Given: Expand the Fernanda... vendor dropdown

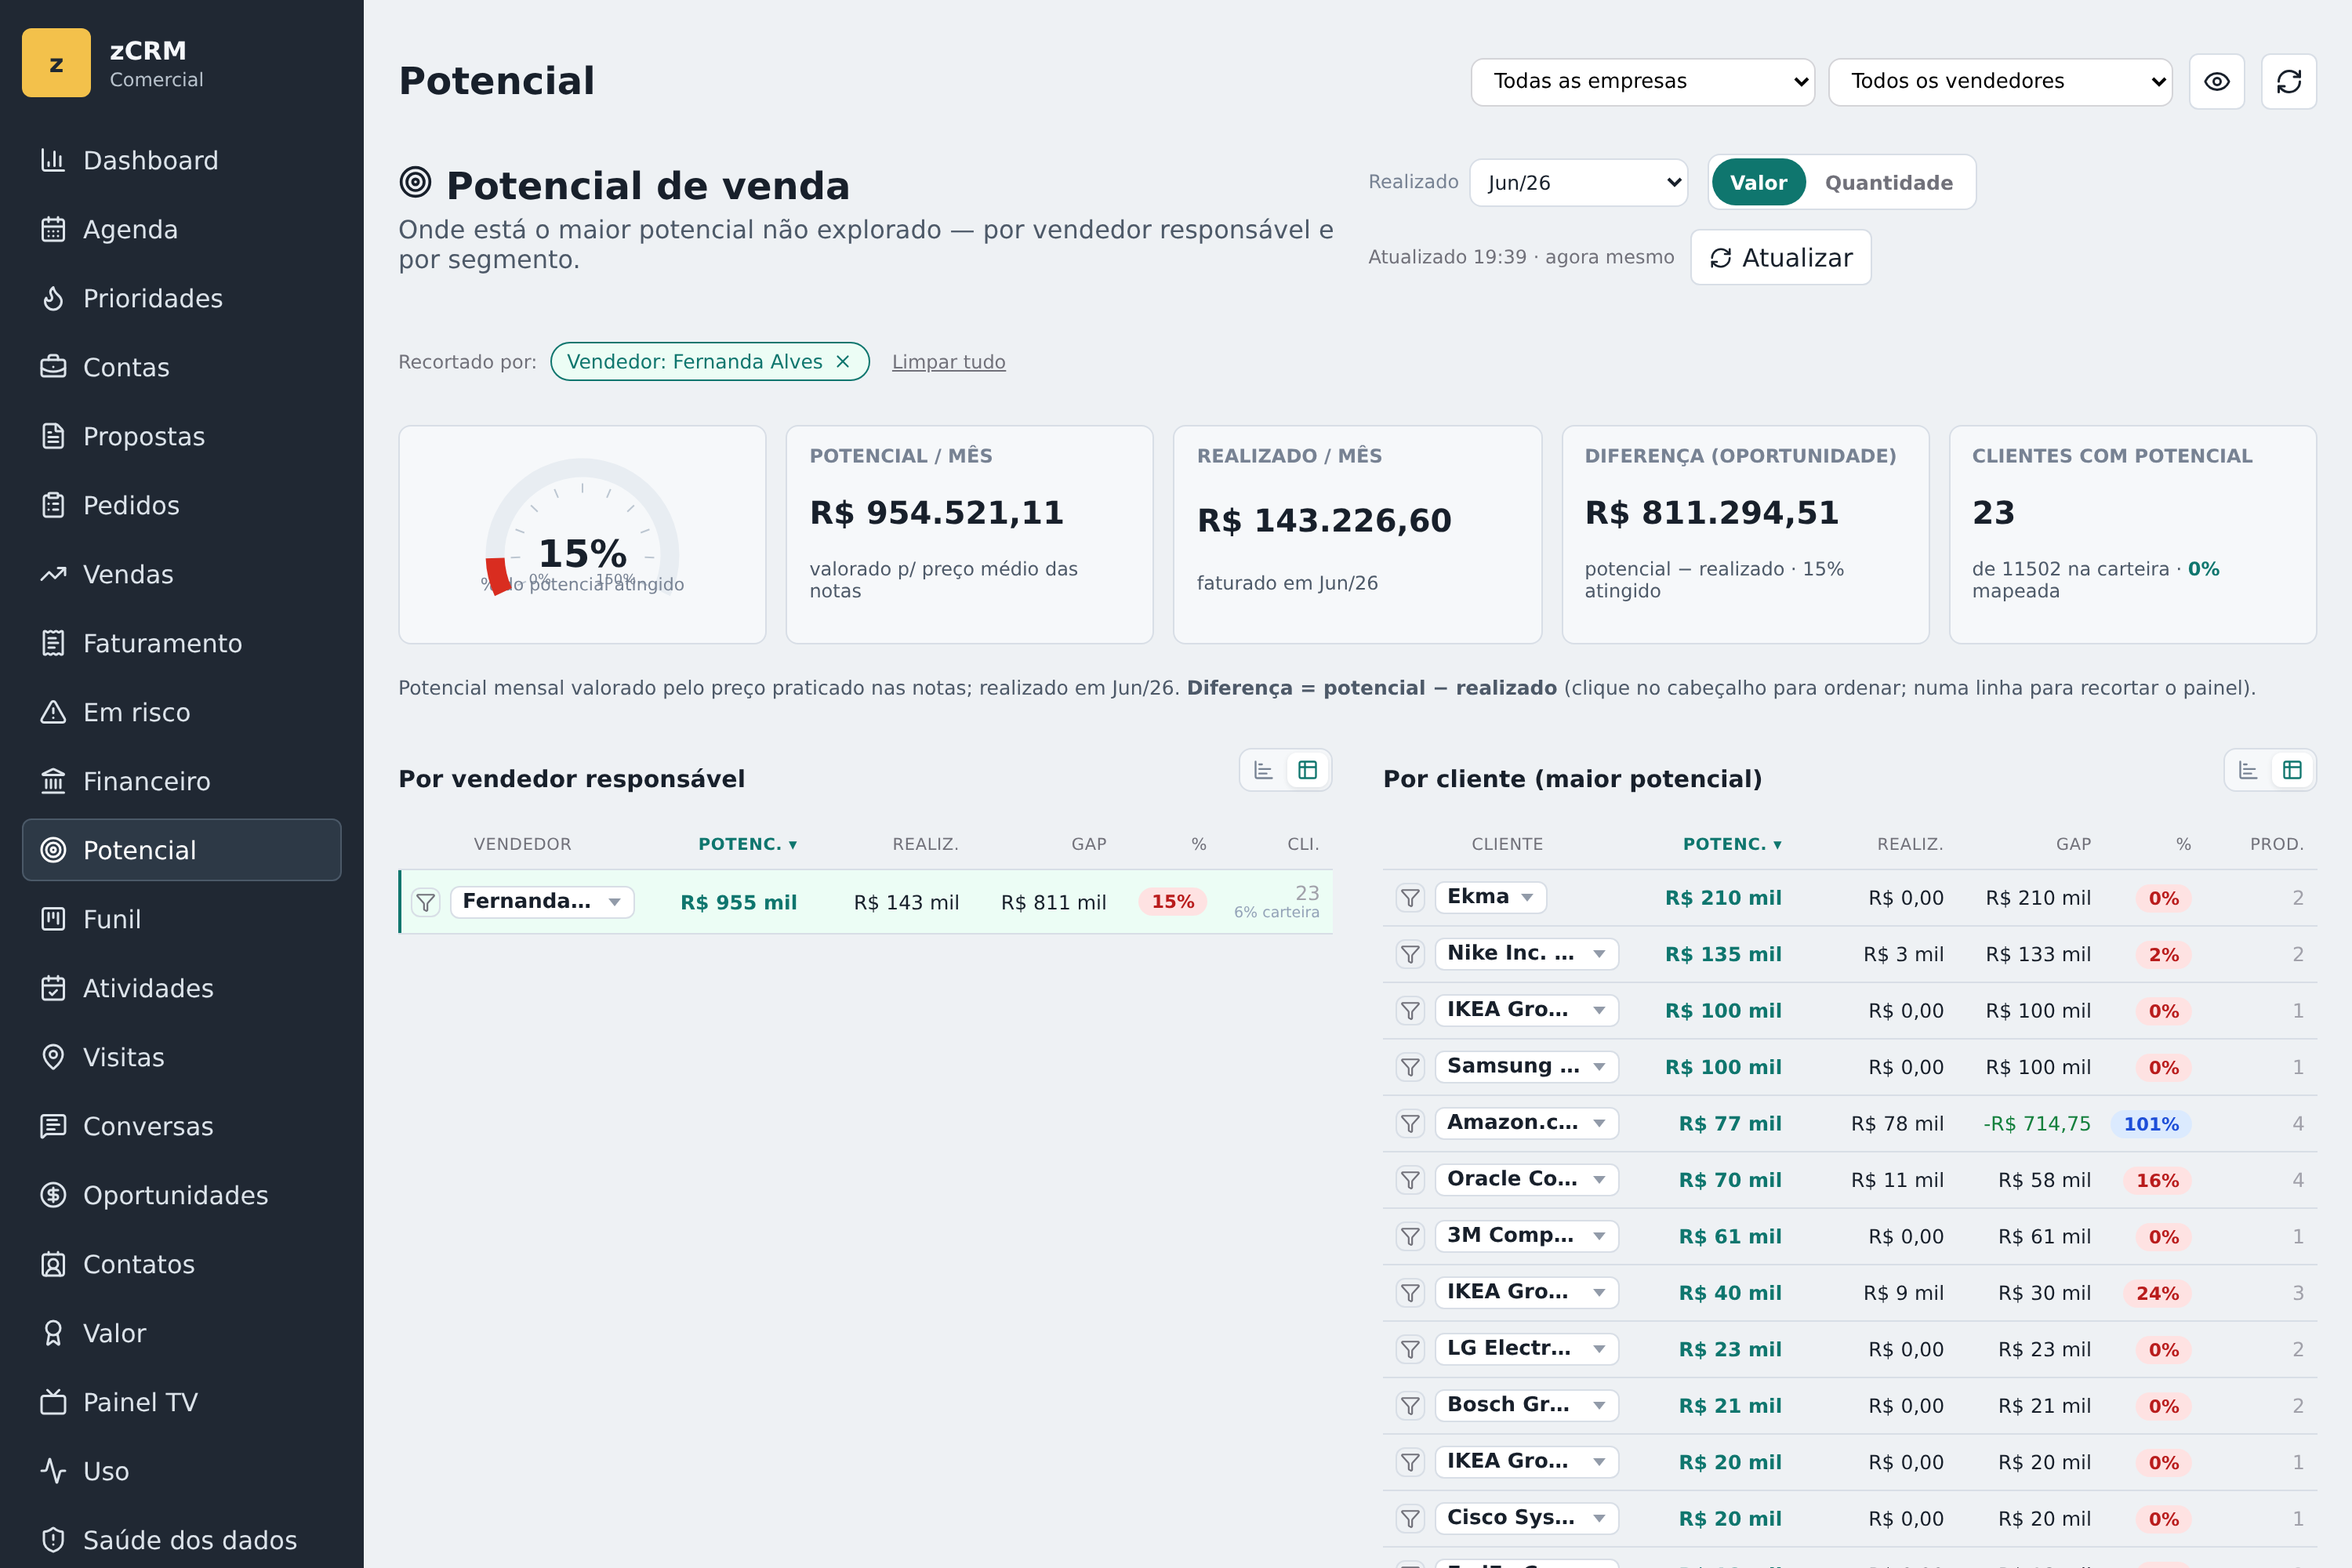Looking at the screenshot, I should (542, 902).
